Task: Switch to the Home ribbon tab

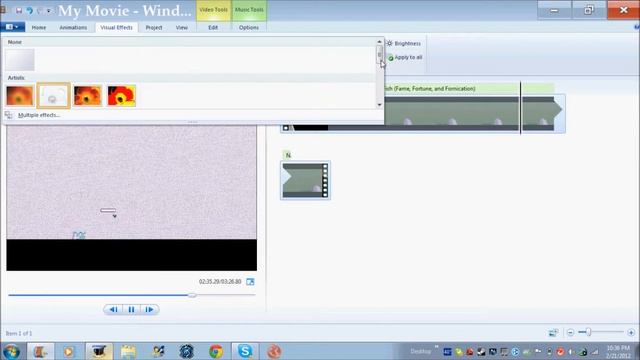Action: (x=39, y=27)
